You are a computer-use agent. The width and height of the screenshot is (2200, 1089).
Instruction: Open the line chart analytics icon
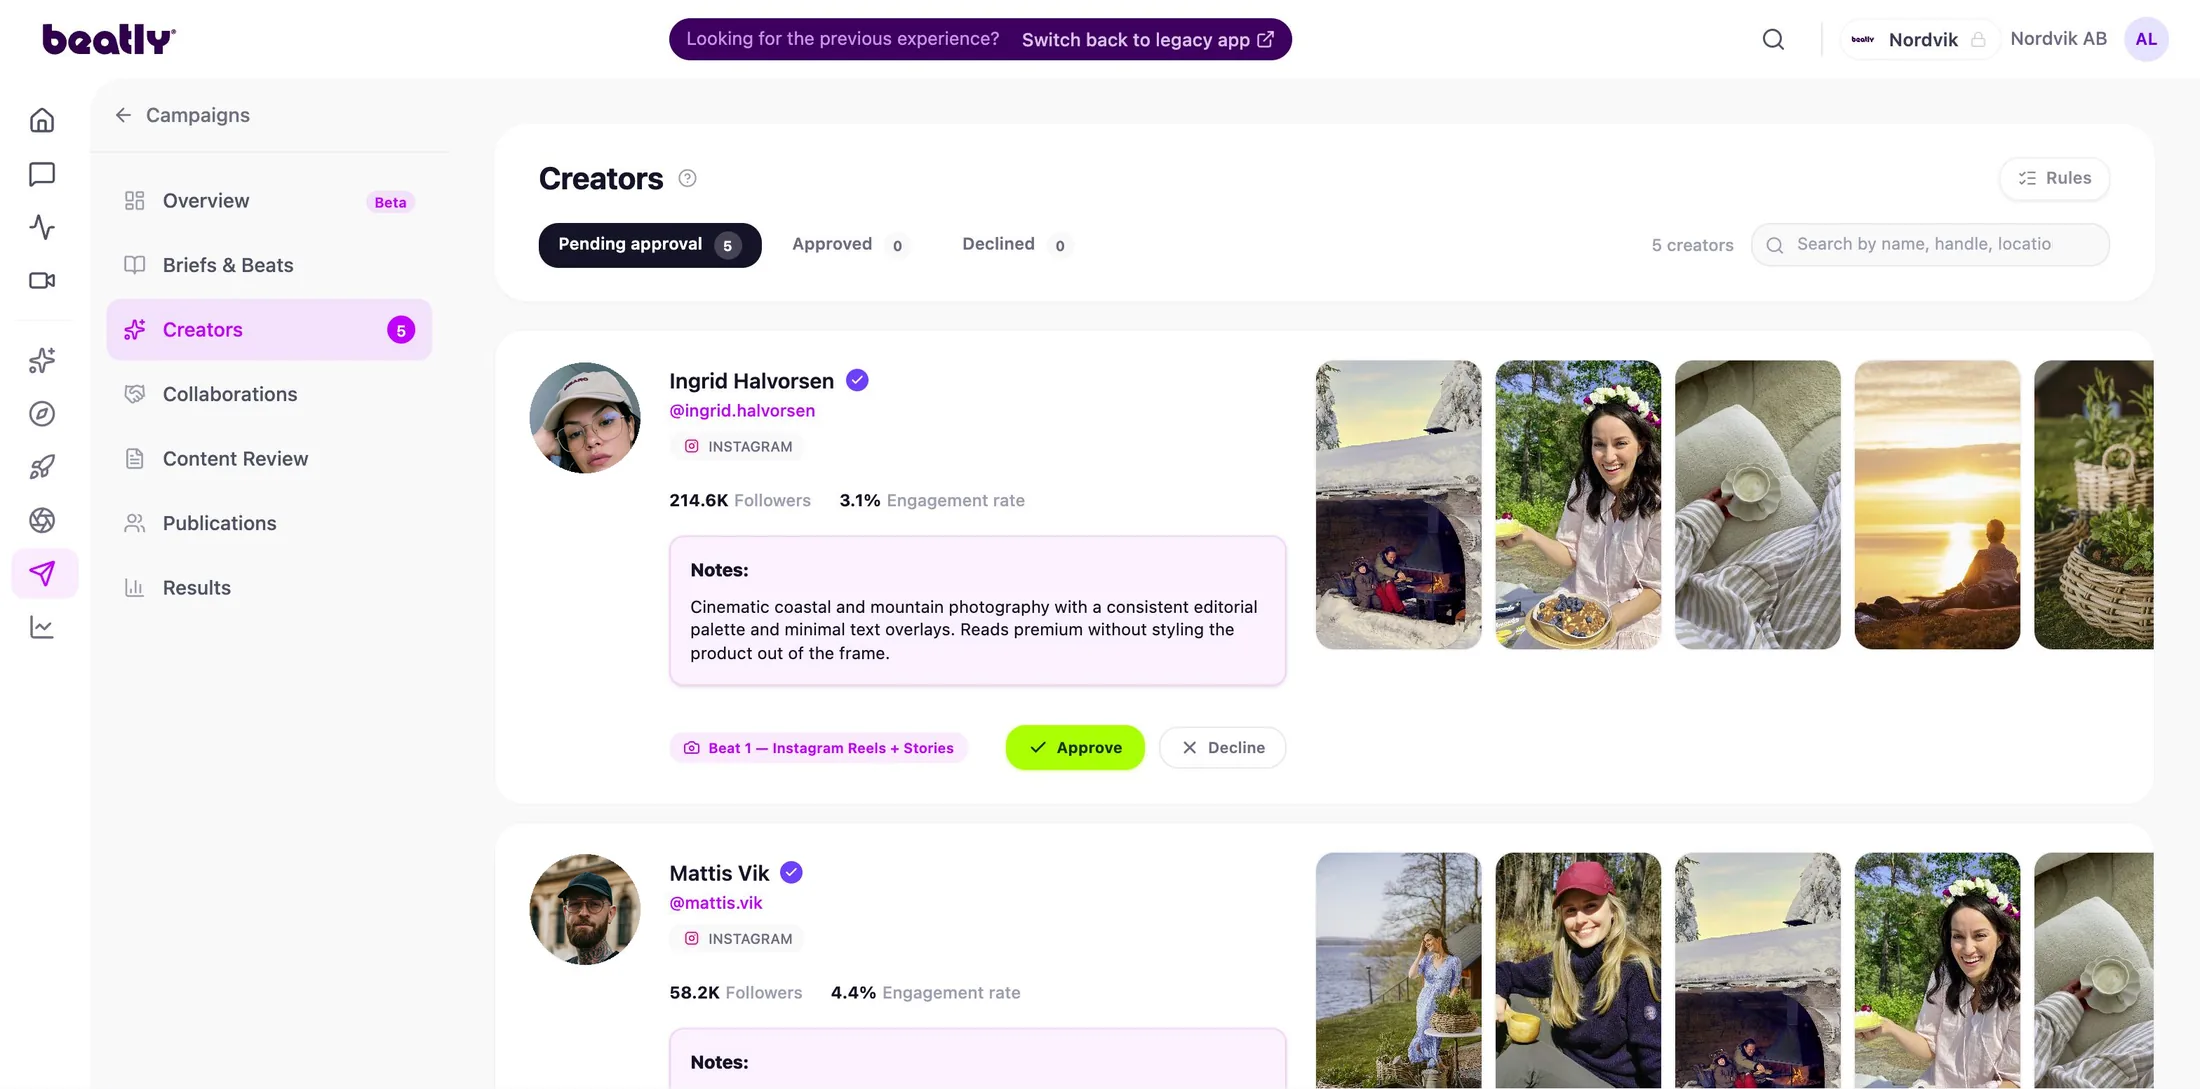click(x=42, y=627)
